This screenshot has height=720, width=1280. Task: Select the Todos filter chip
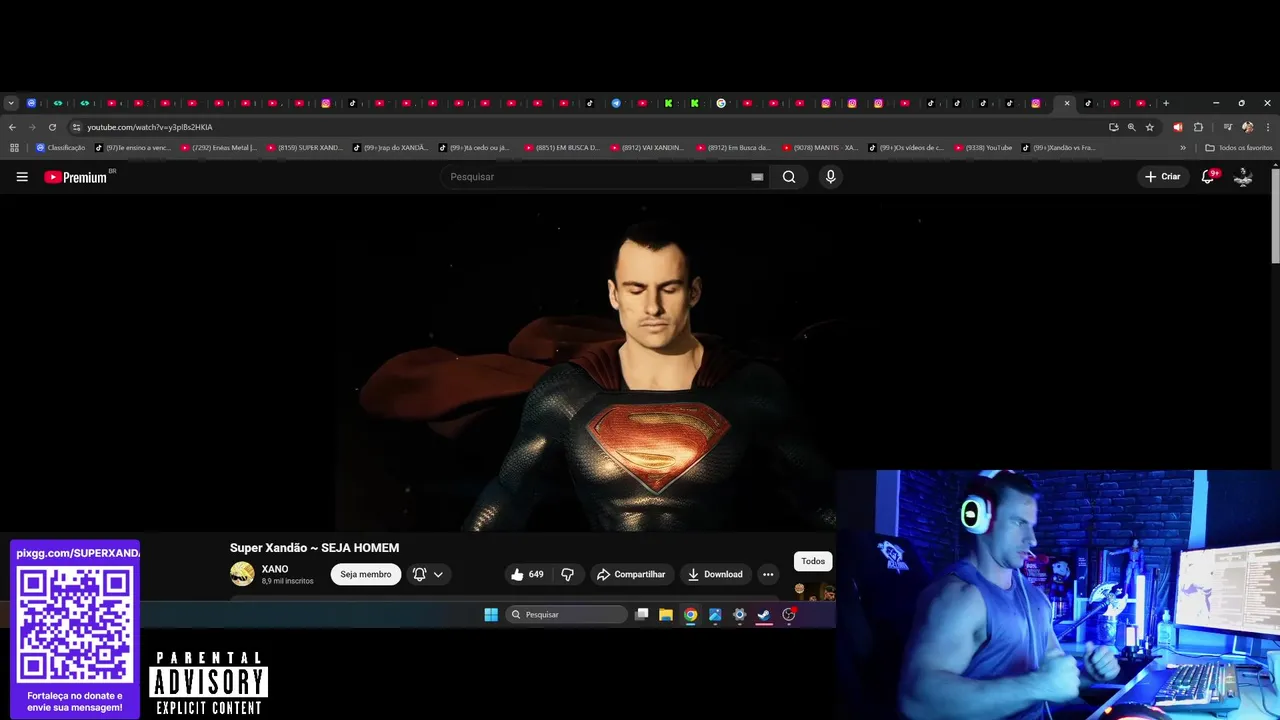pyautogui.click(x=813, y=561)
